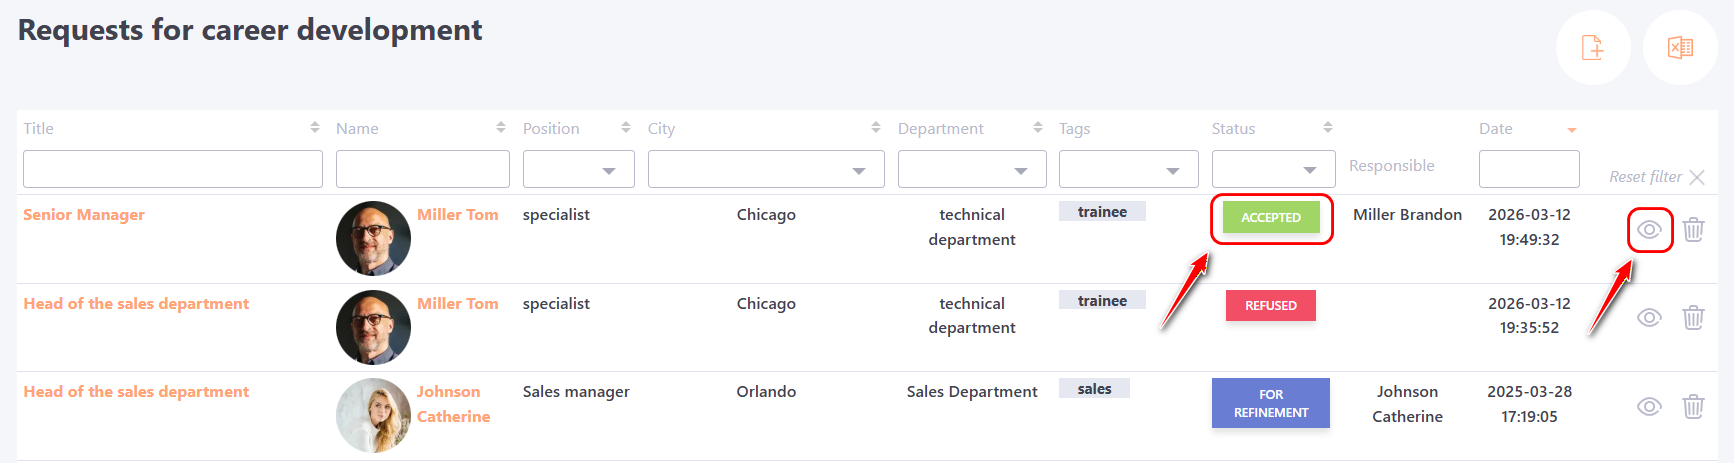1734x463 pixels.
Task: Delete the Senior Manager request
Action: click(x=1693, y=230)
